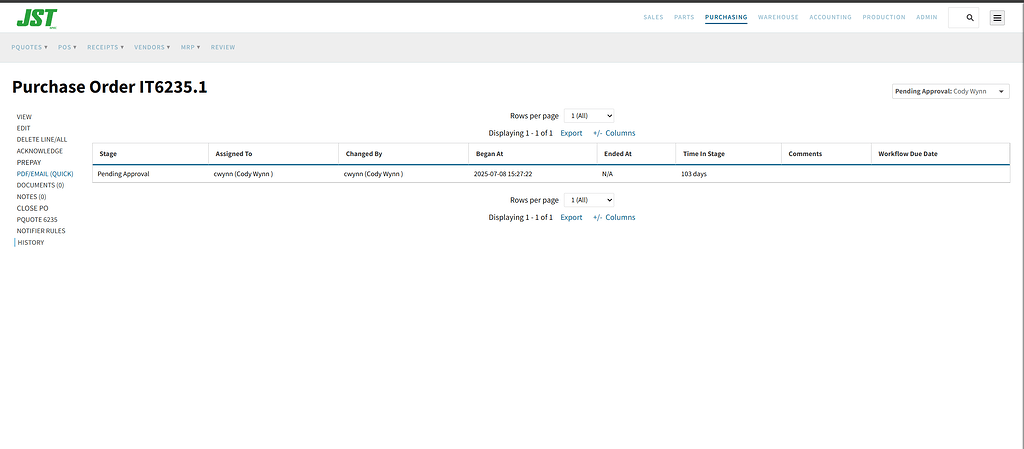Image resolution: width=1024 pixels, height=449 pixels.
Task: Expand the MRP dropdown menu
Action: click(x=190, y=48)
